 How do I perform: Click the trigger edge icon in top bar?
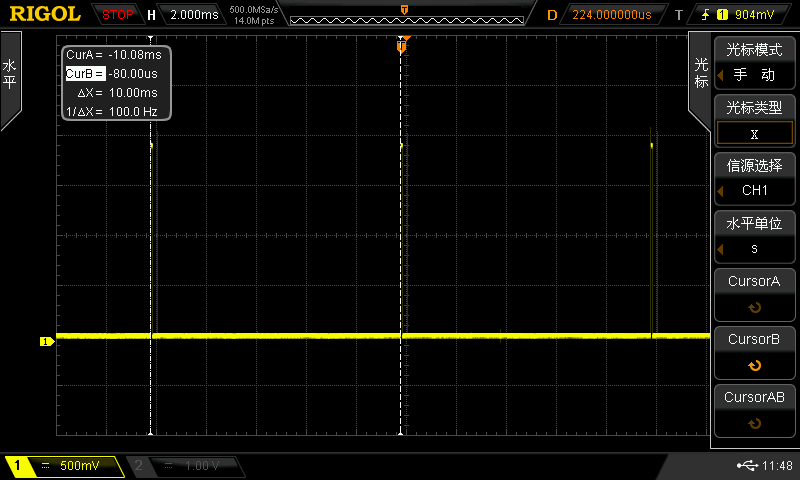coord(707,14)
